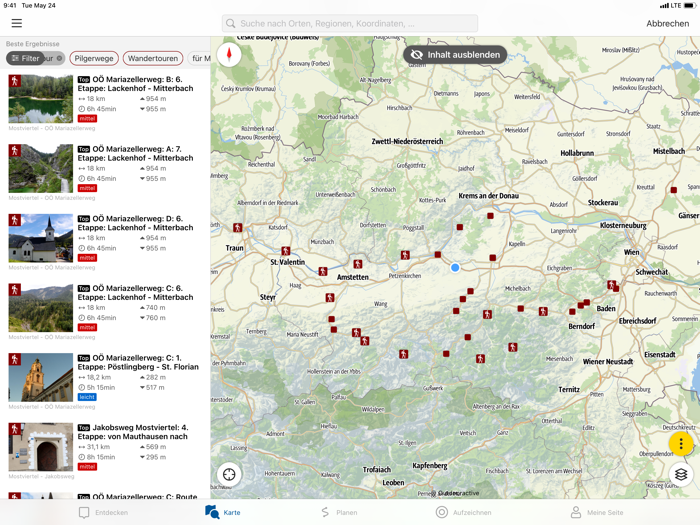Open Jakobsweg Mostviertel 4. Etappe result

(x=105, y=451)
